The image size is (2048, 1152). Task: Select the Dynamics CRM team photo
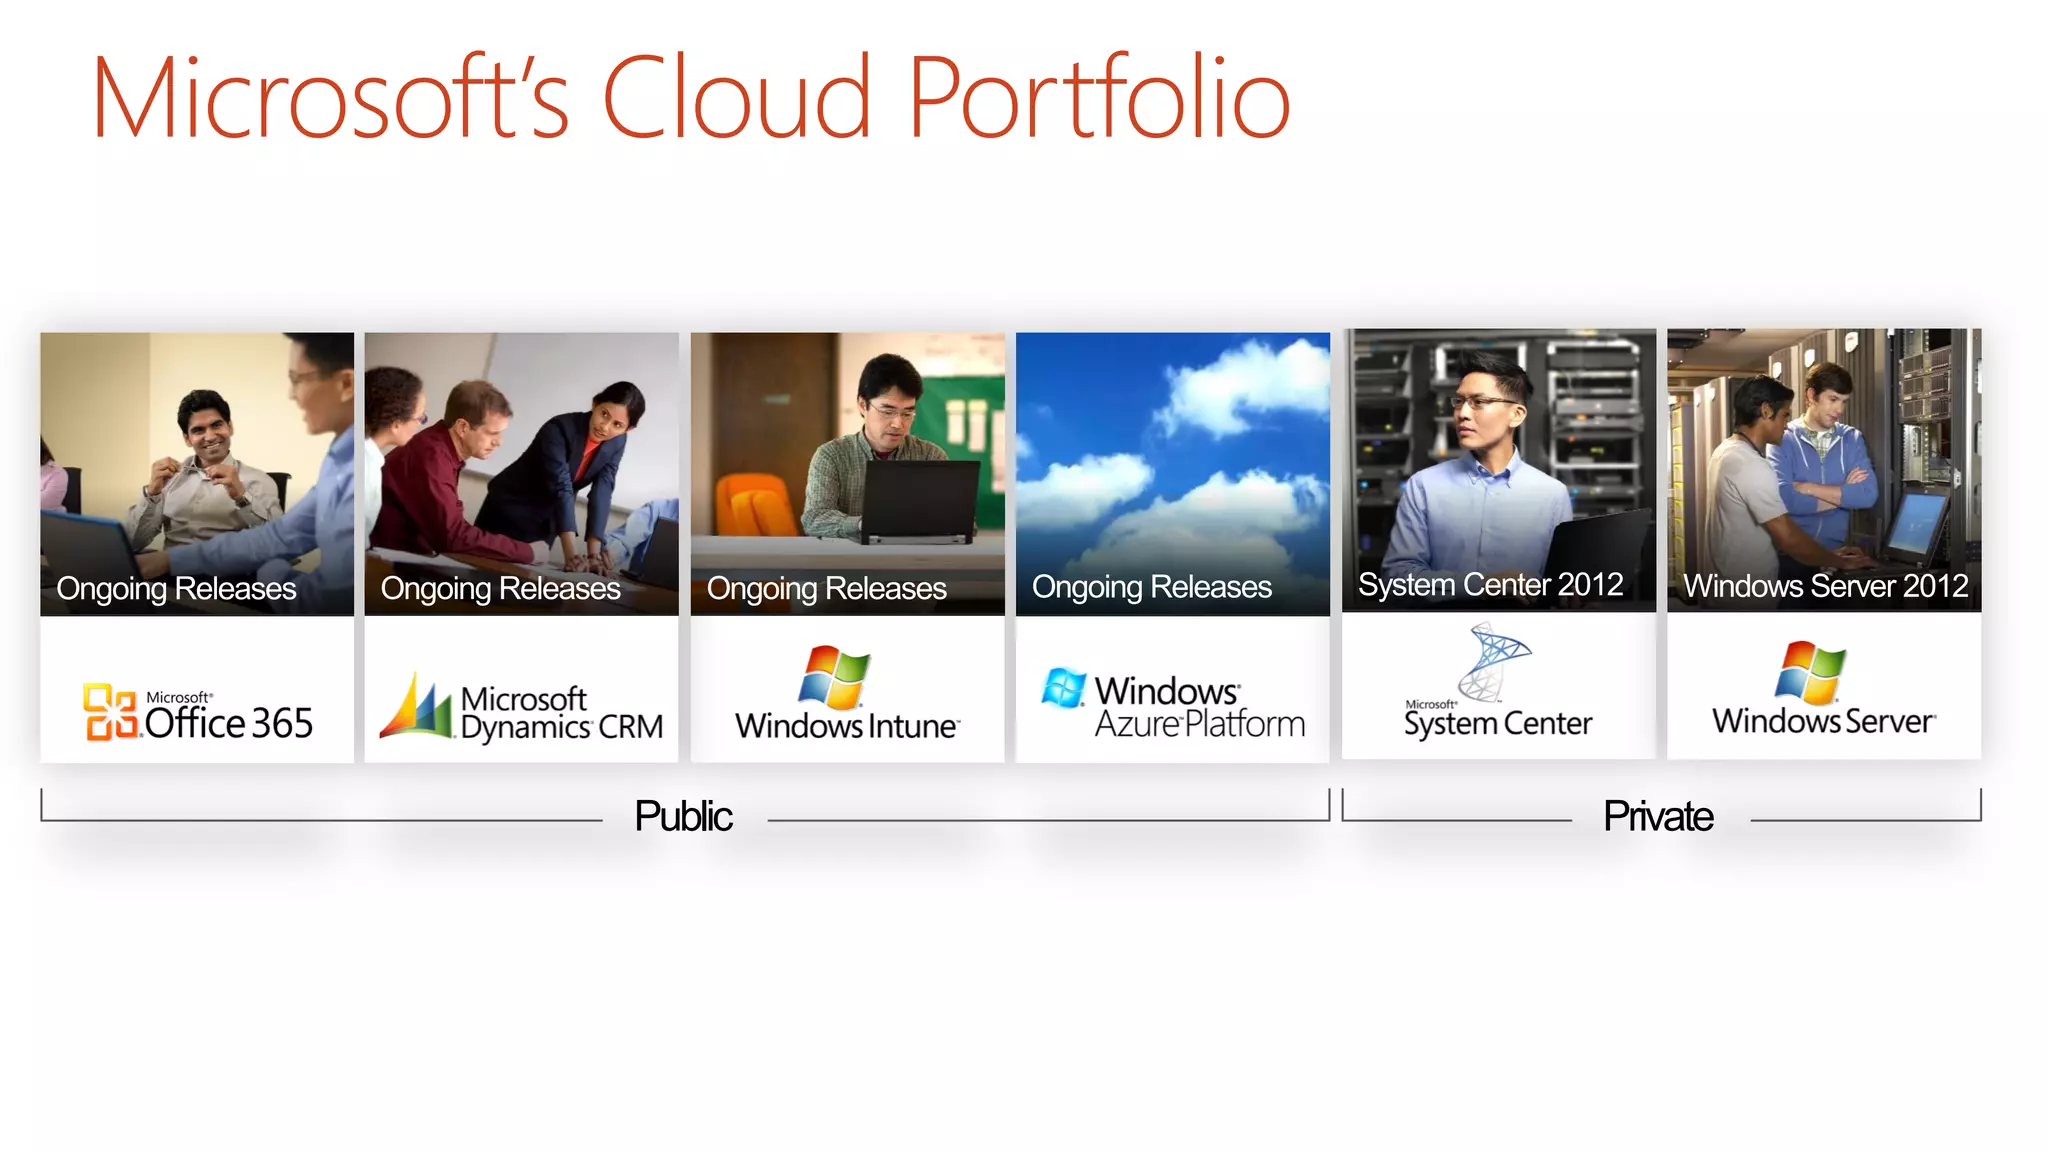pyautogui.click(x=521, y=474)
